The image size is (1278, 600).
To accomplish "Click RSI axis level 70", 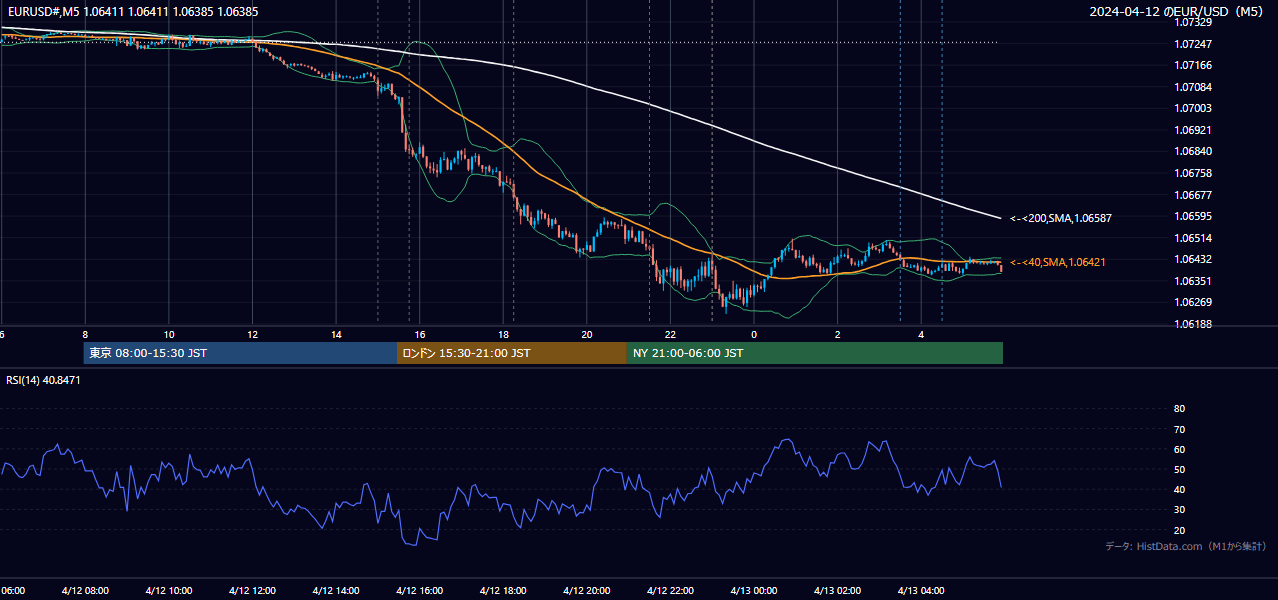I will [x=1179, y=429].
